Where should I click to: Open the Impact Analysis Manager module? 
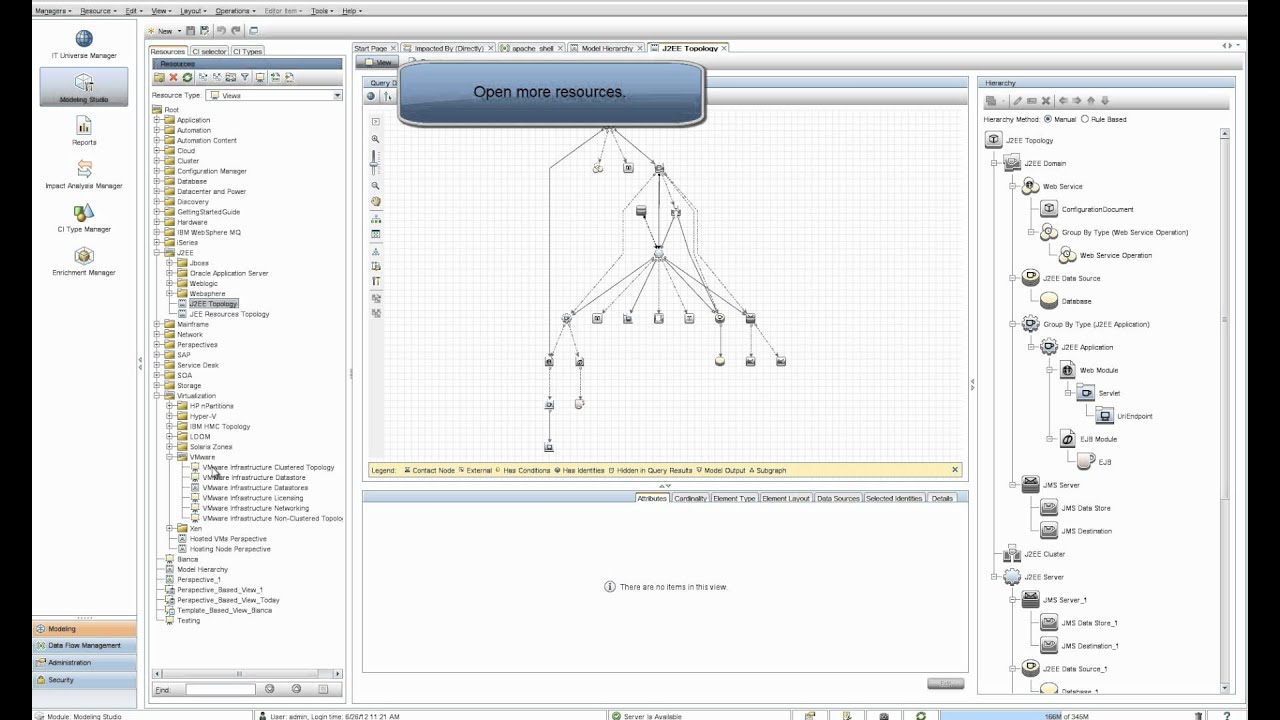tap(84, 175)
